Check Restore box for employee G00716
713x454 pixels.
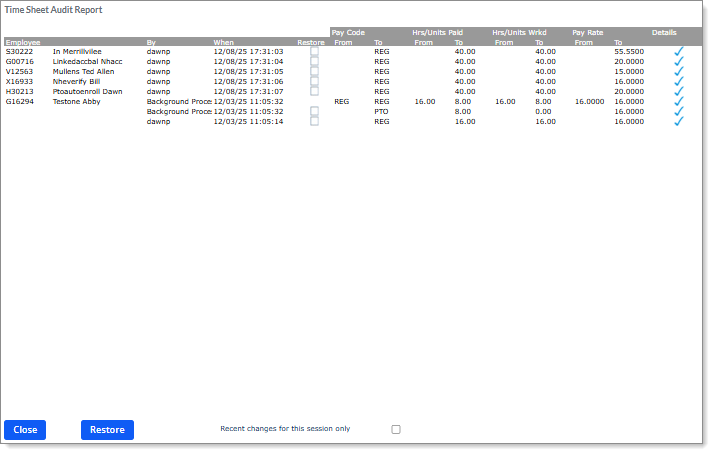(x=315, y=61)
